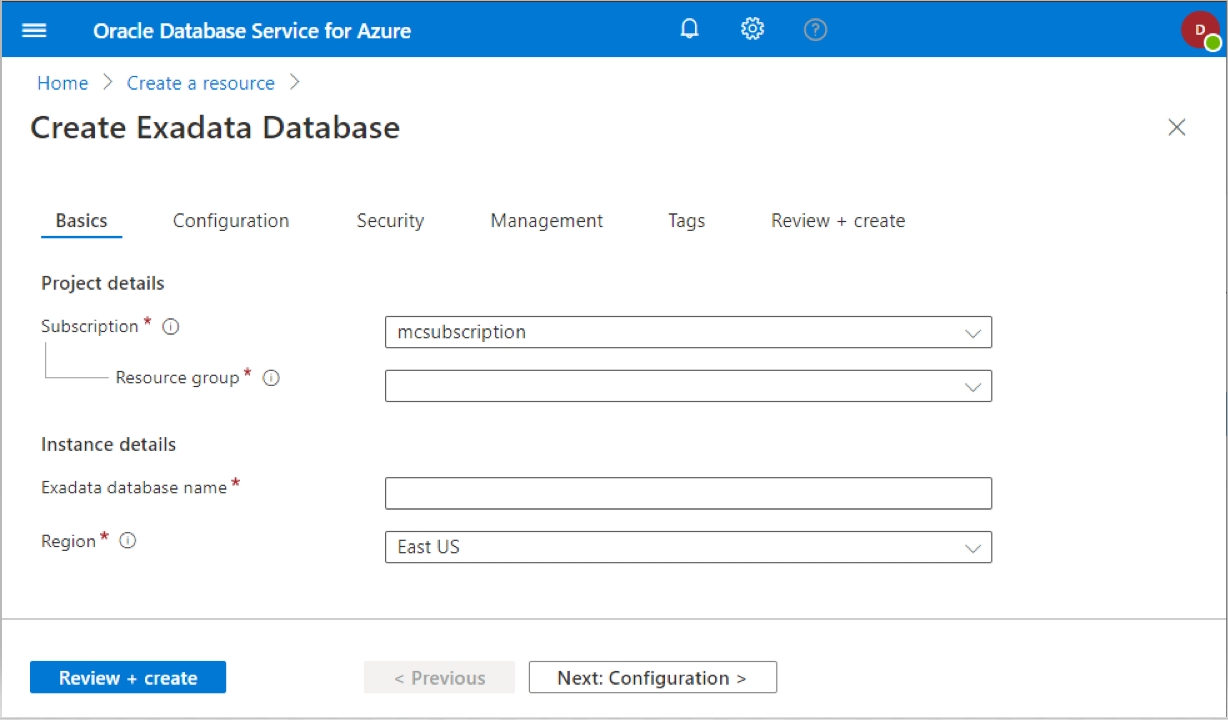The width and height of the screenshot is (1228, 720).
Task: Show info tooltip for Subscription
Action: 171,327
